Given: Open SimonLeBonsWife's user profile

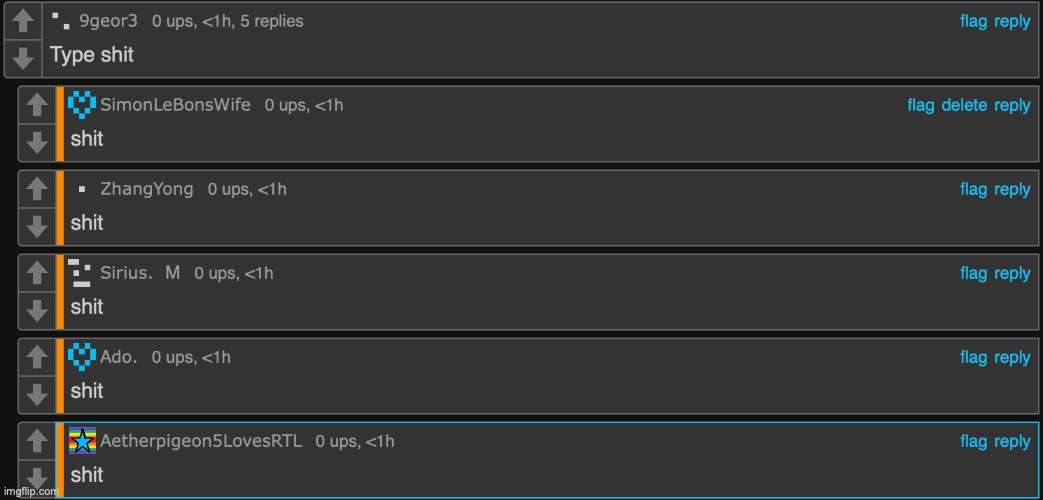Looking at the screenshot, I should coord(176,105).
